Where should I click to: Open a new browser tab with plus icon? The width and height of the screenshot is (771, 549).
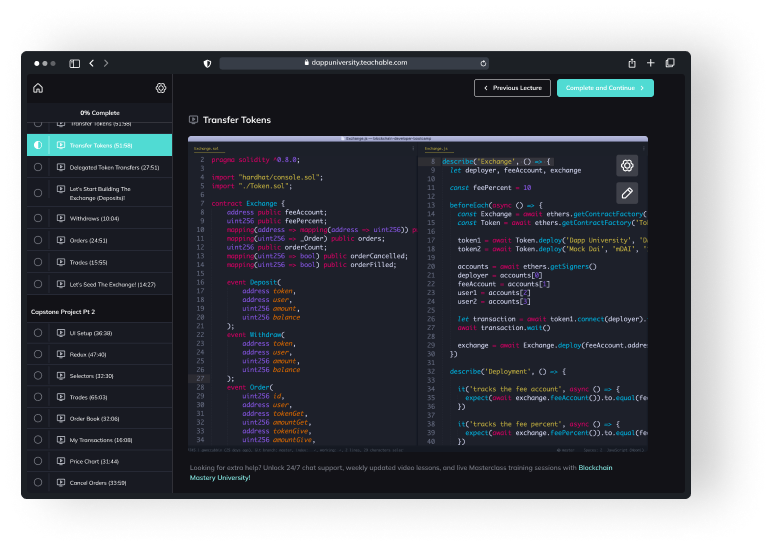pyautogui.click(x=651, y=63)
